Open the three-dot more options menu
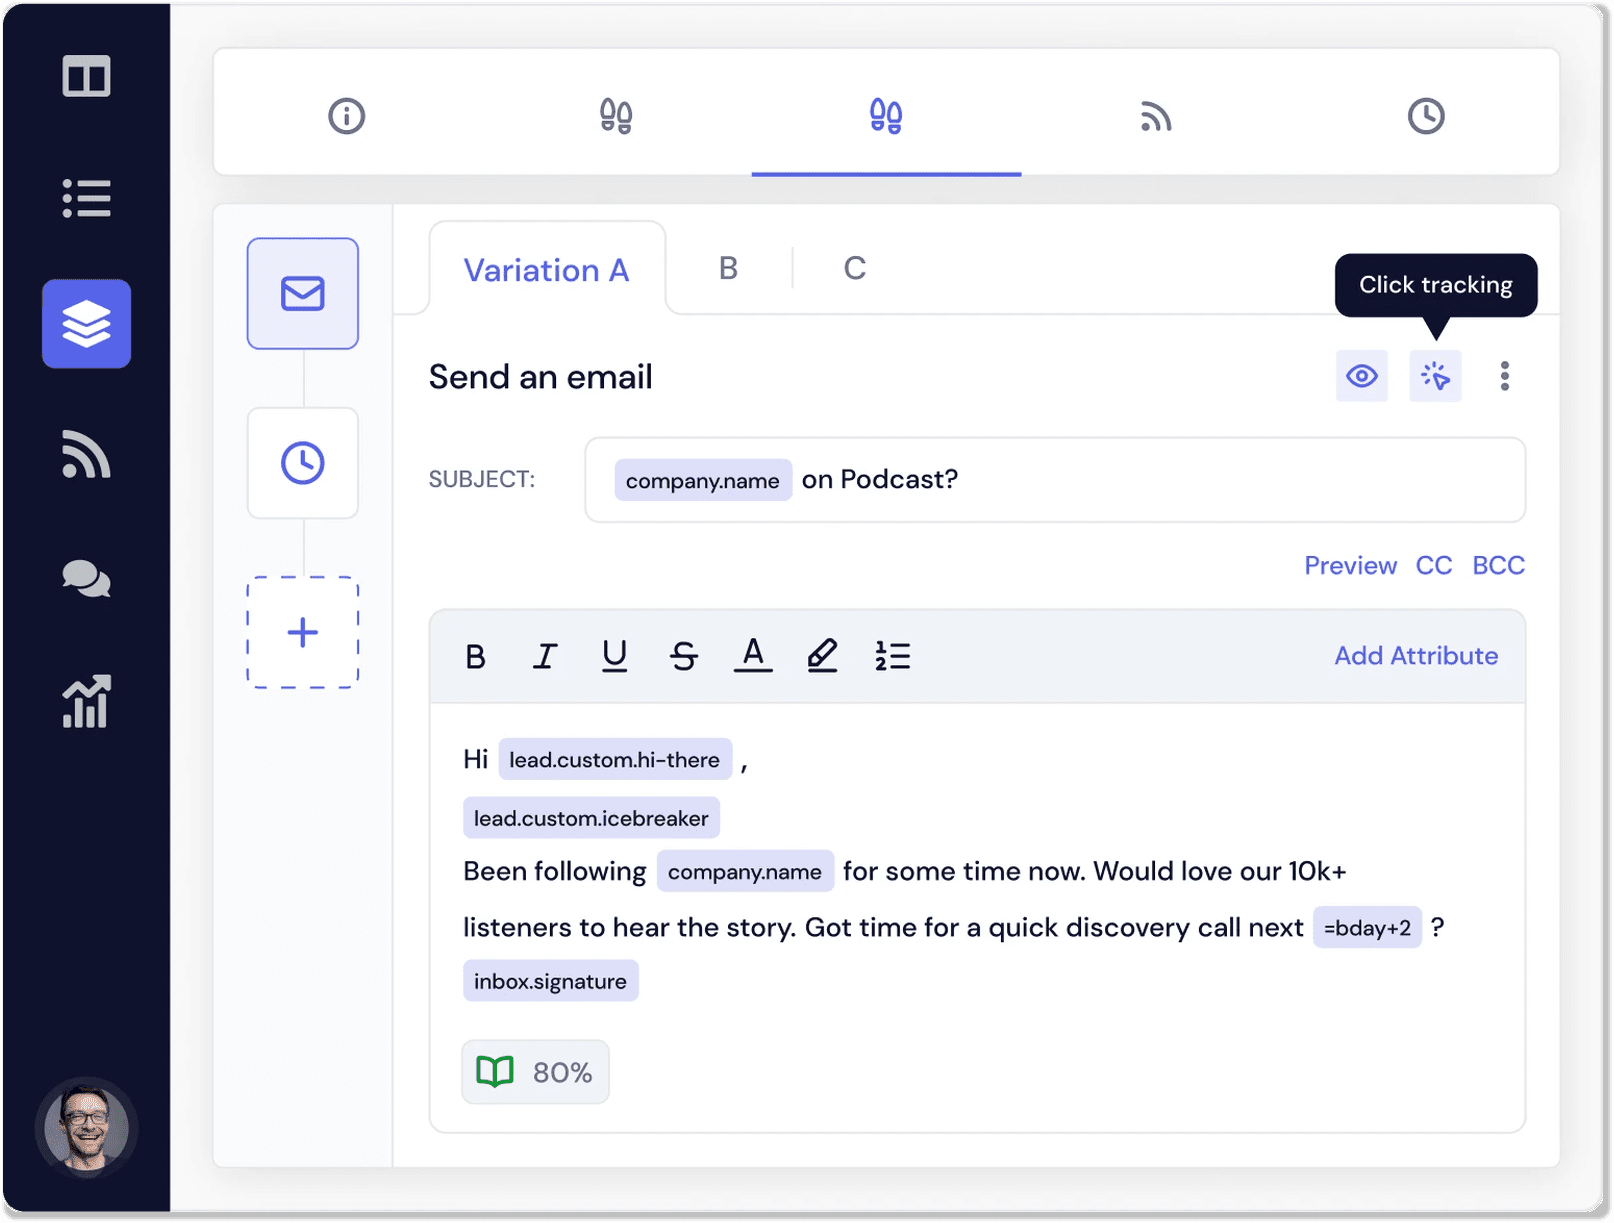This screenshot has height=1223, width=1614. click(x=1504, y=376)
